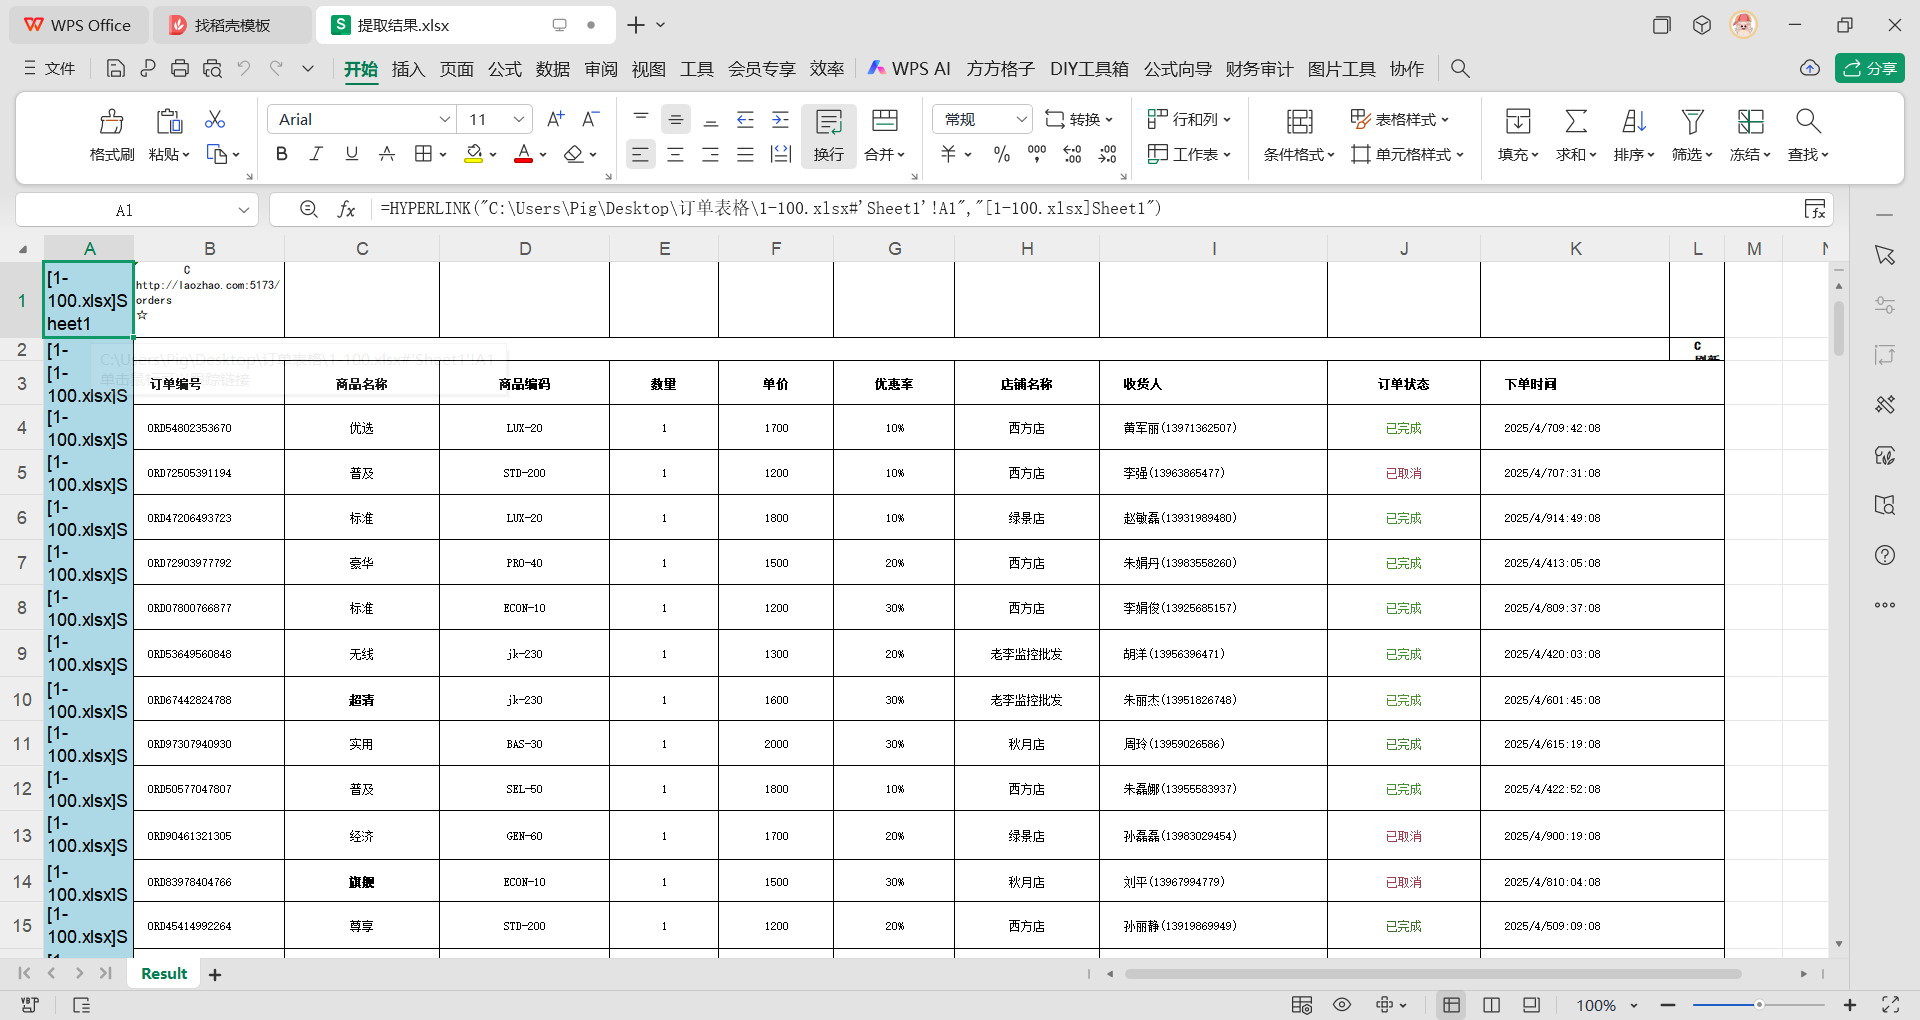Click the red font color swatch
Screen dimensions: 1920x1020
click(x=523, y=154)
